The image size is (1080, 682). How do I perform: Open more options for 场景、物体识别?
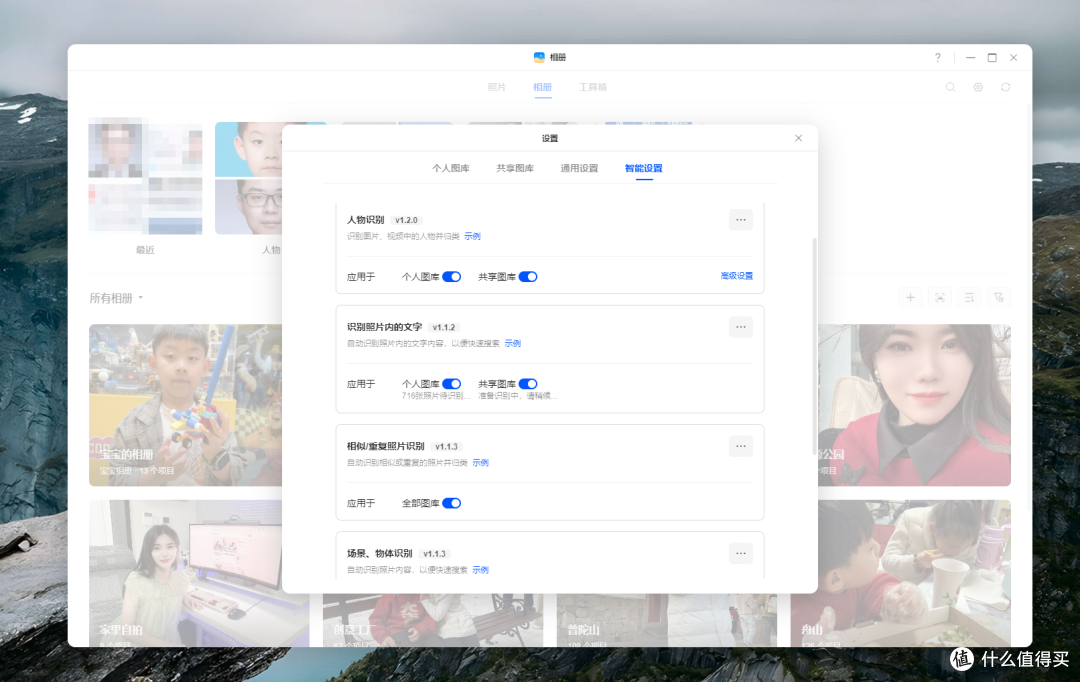pos(740,553)
